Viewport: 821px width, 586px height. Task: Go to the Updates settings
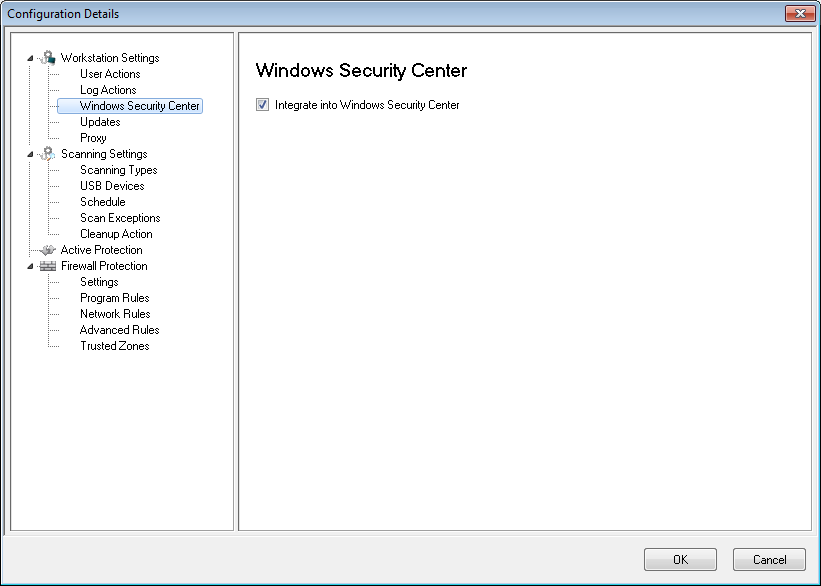(100, 122)
